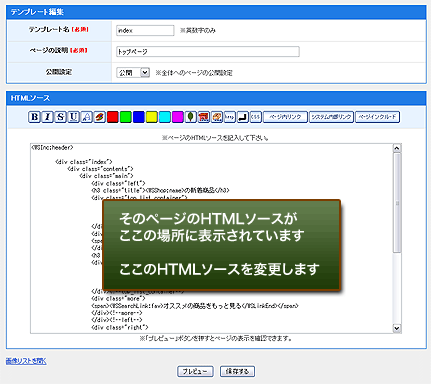Click the div class="main" source line
The image size is (431, 384).
(106, 176)
